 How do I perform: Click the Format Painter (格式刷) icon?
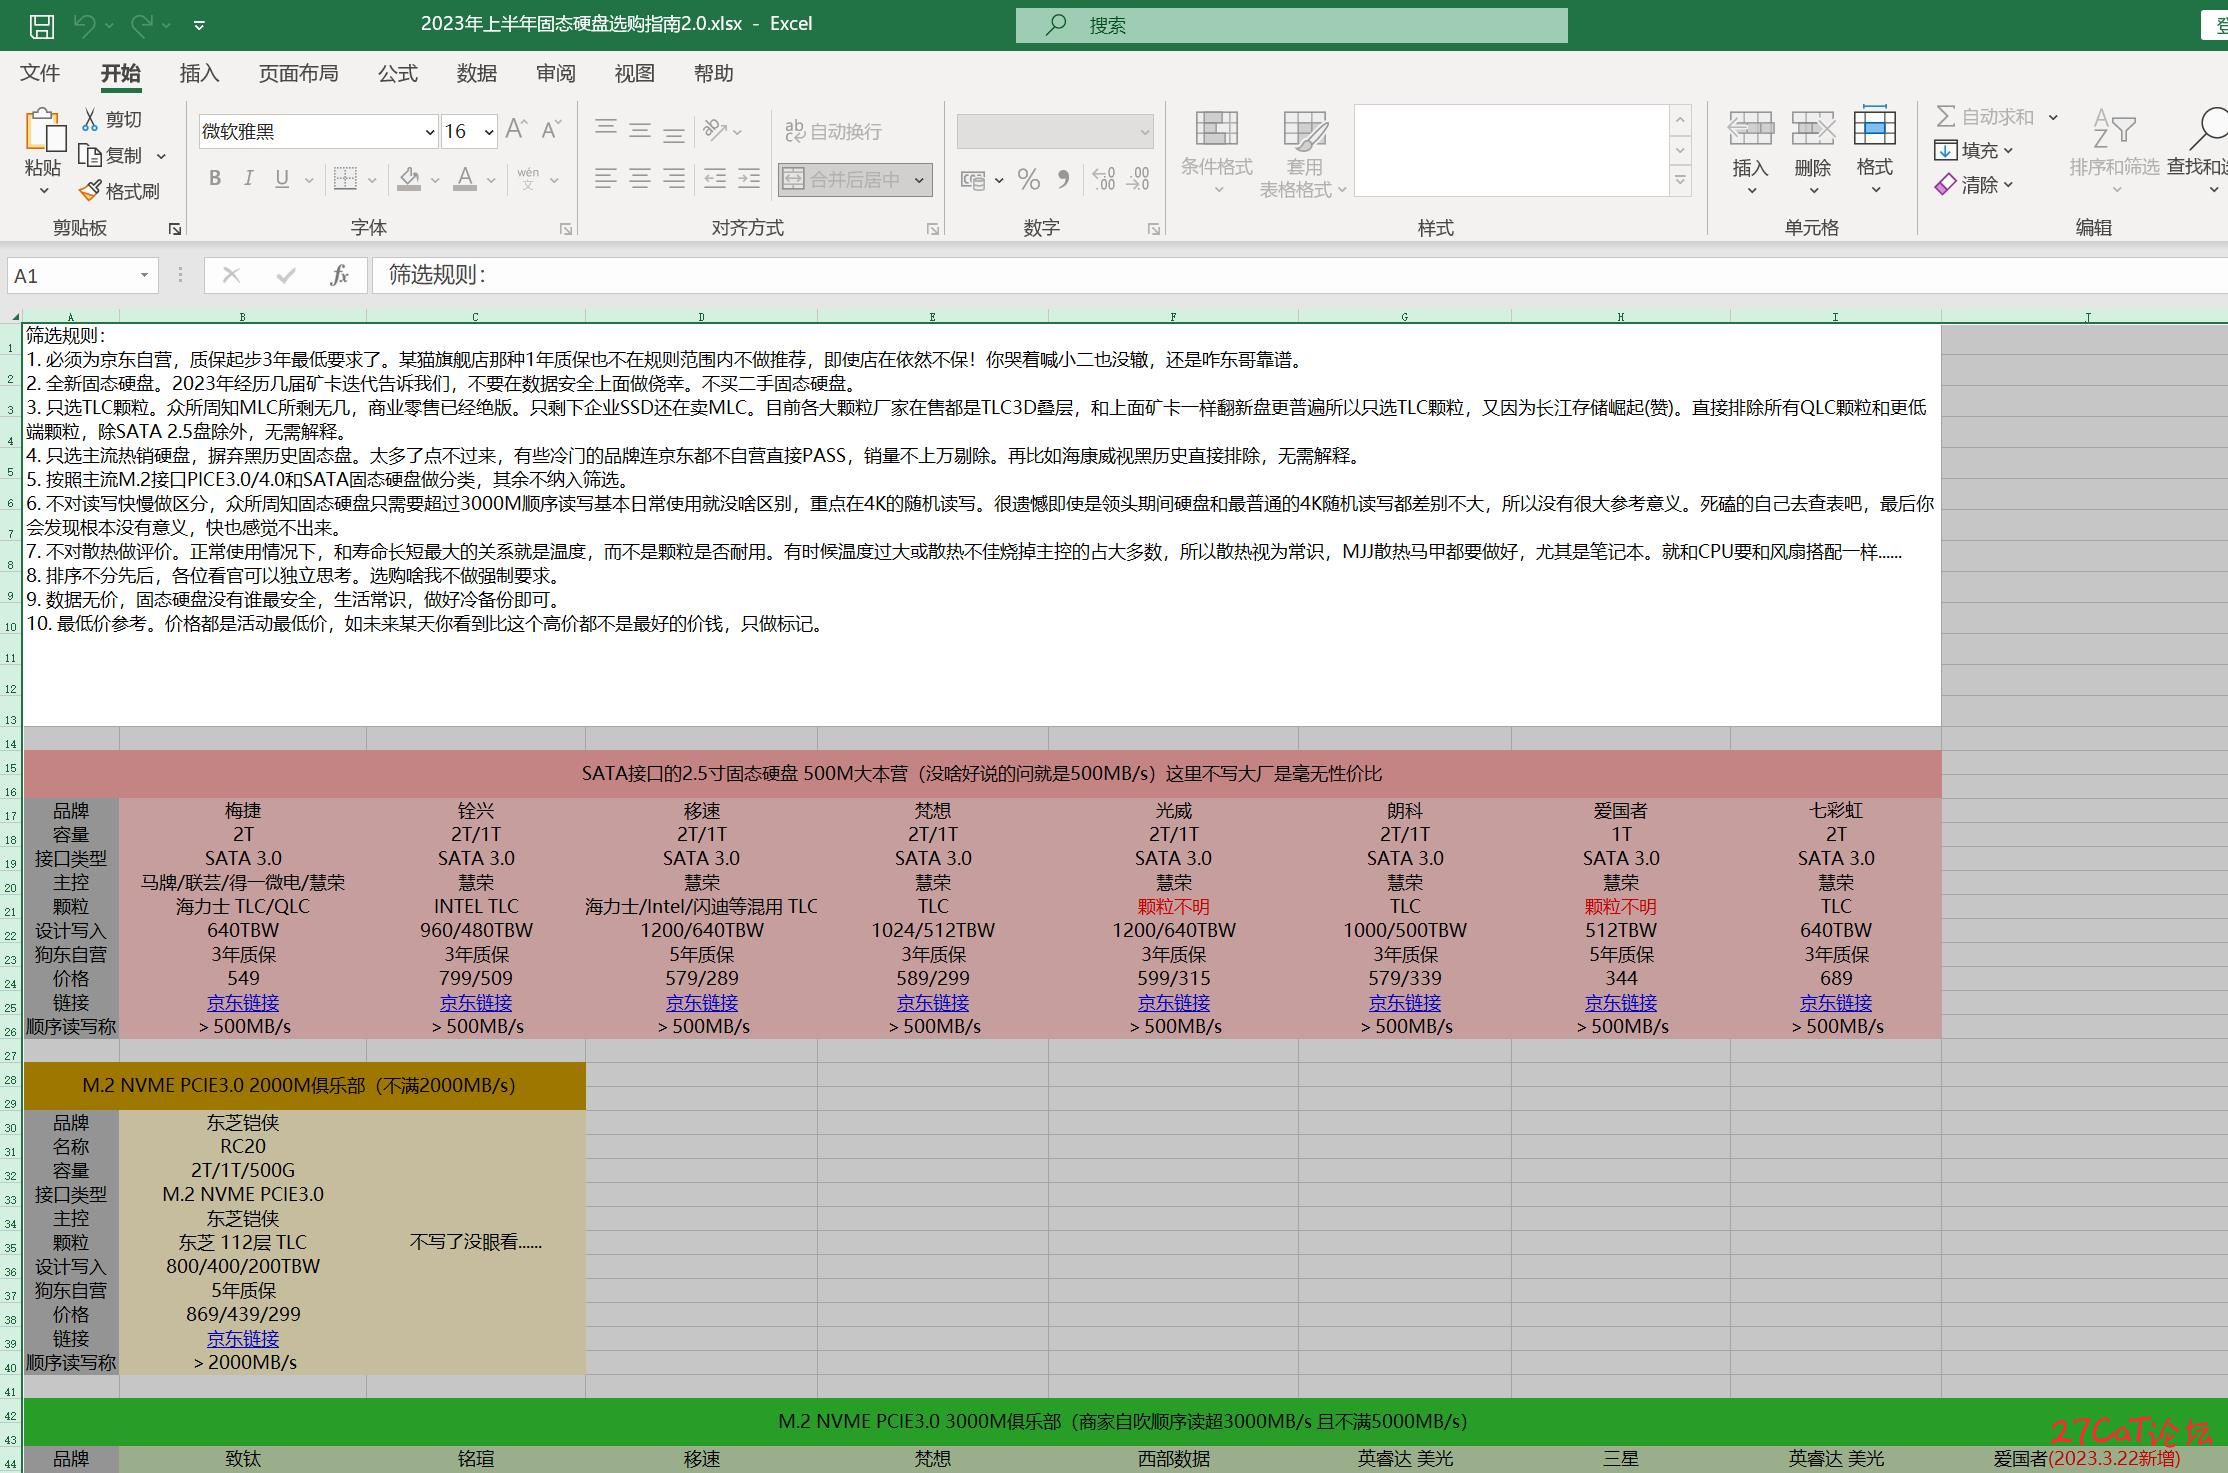(x=90, y=190)
